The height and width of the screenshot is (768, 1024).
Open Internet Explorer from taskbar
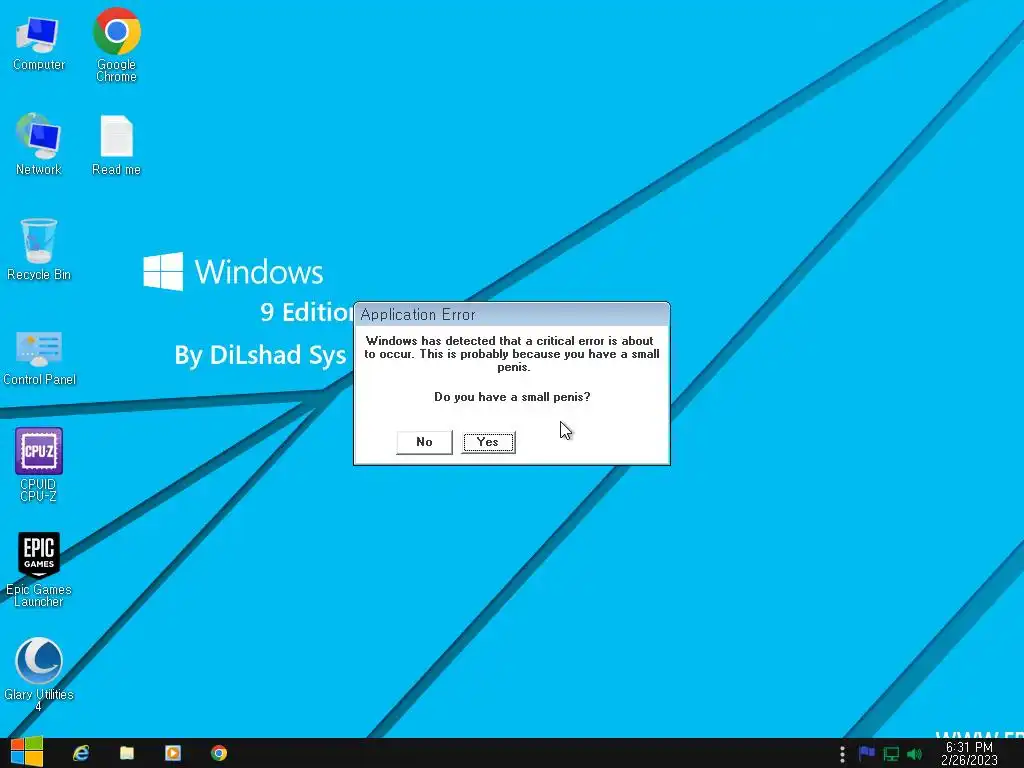pyautogui.click(x=81, y=753)
